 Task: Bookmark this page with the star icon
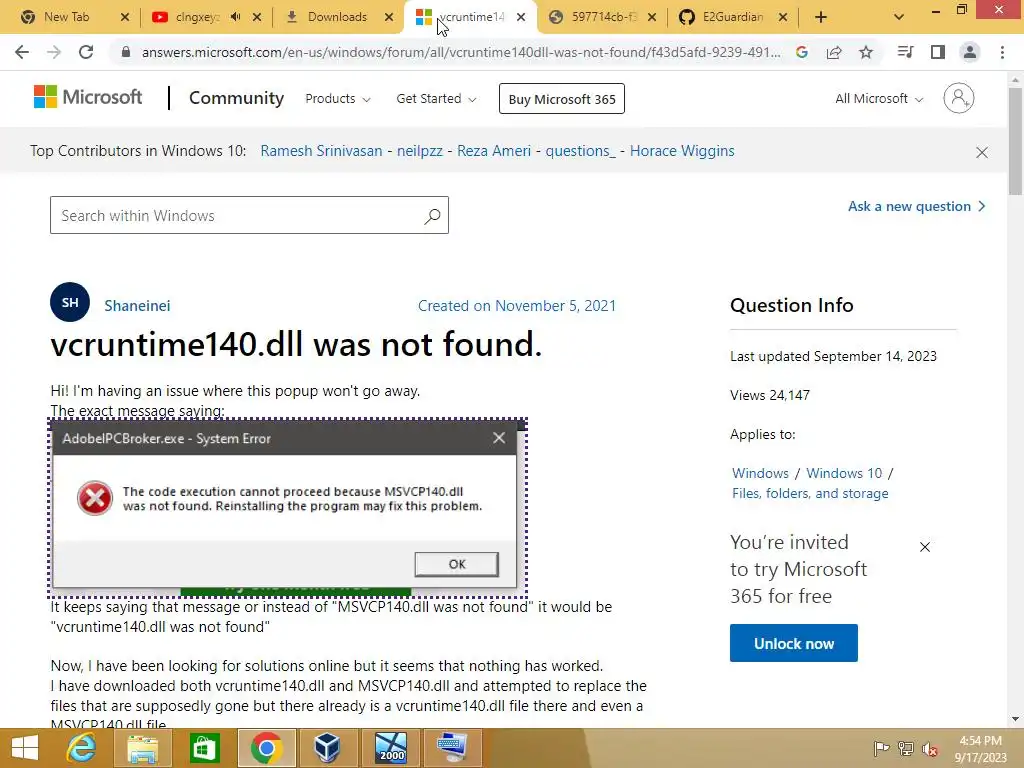[x=866, y=52]
